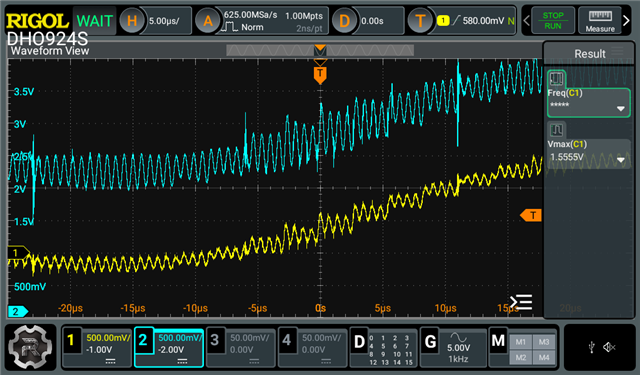Open the navigation gear launcher icon
The height and width of the screenshot is (375, 640).
[x=30, y=347]
